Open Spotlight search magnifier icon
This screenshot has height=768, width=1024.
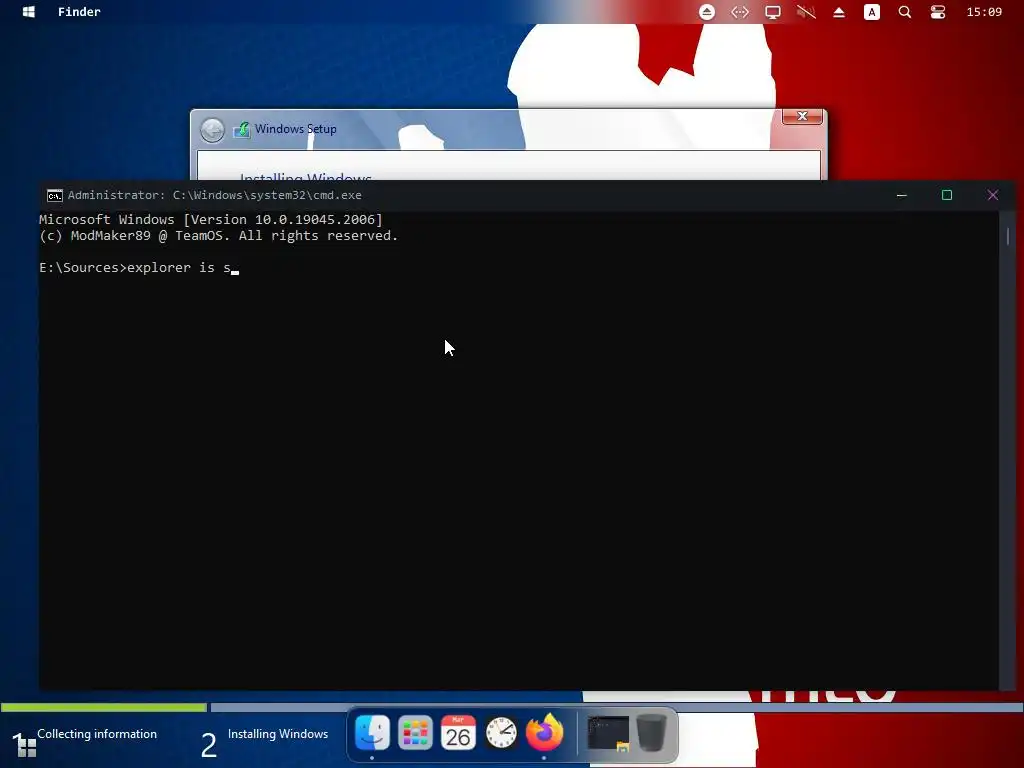tap(904, 12)
